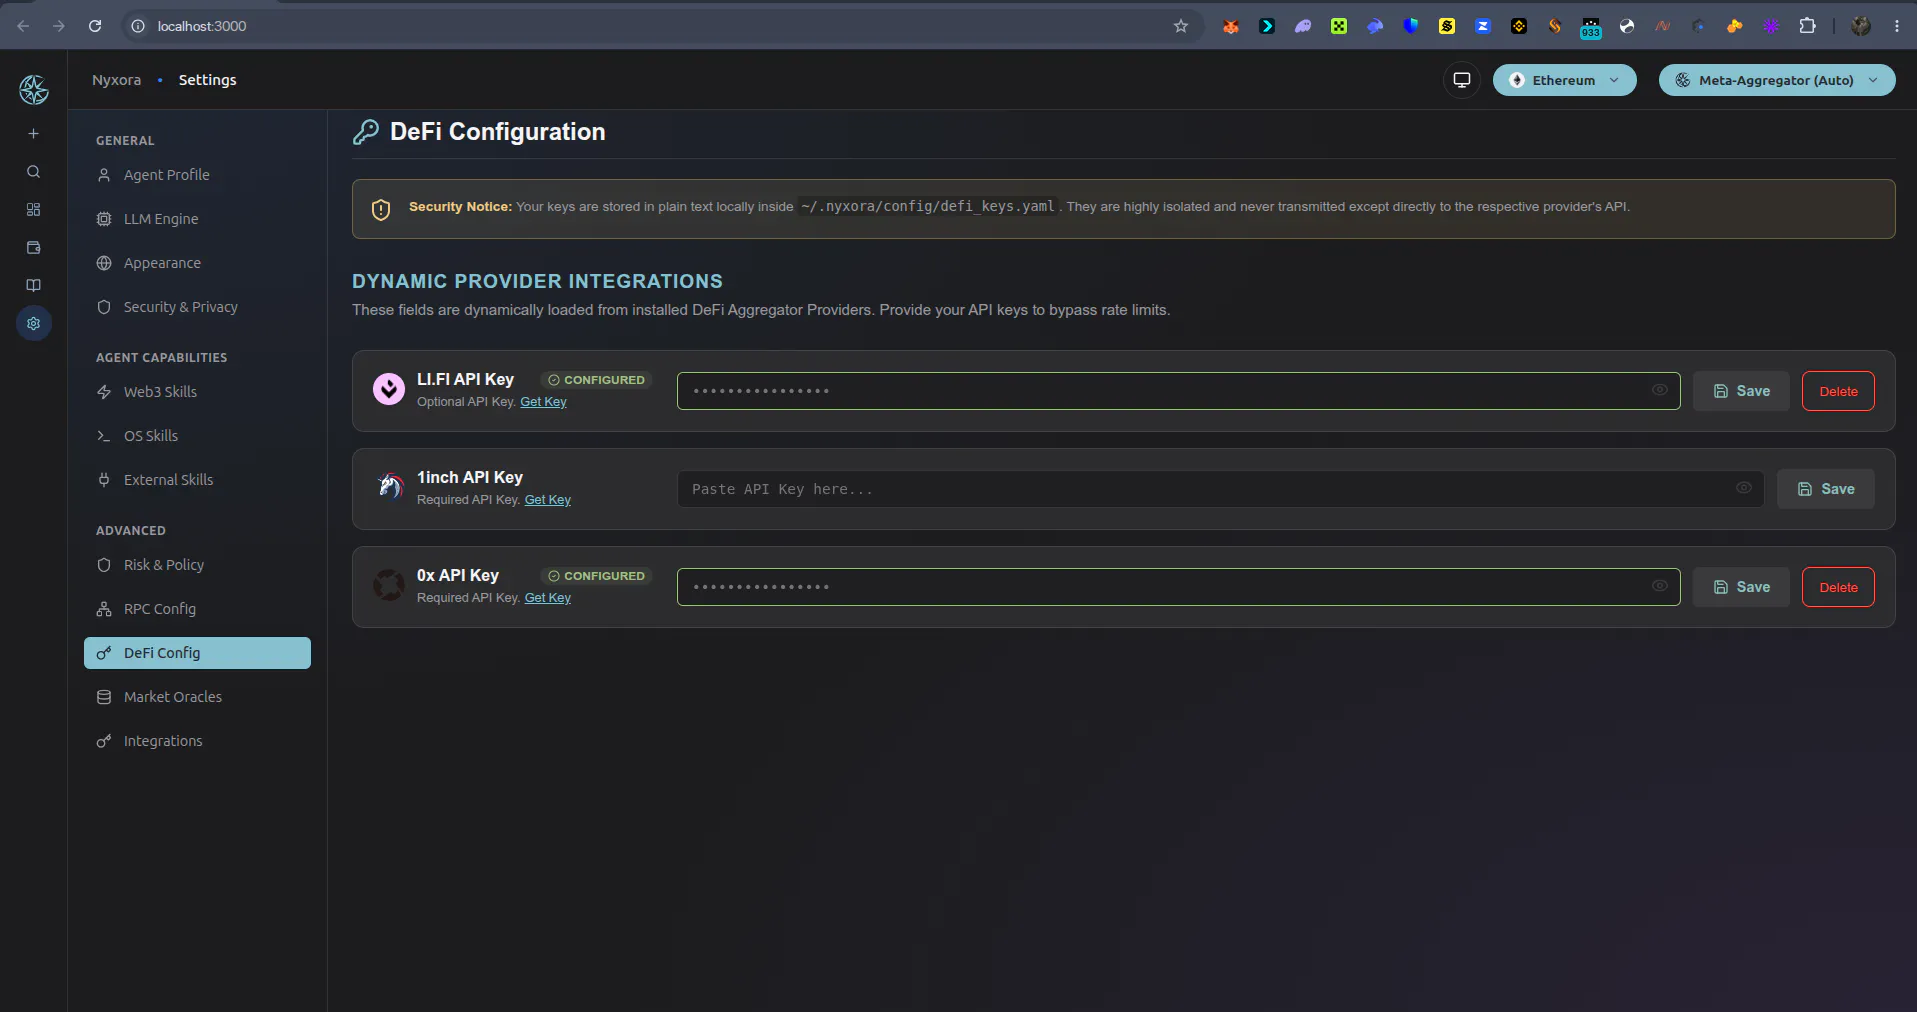Click browser reload button

[95, 26]
